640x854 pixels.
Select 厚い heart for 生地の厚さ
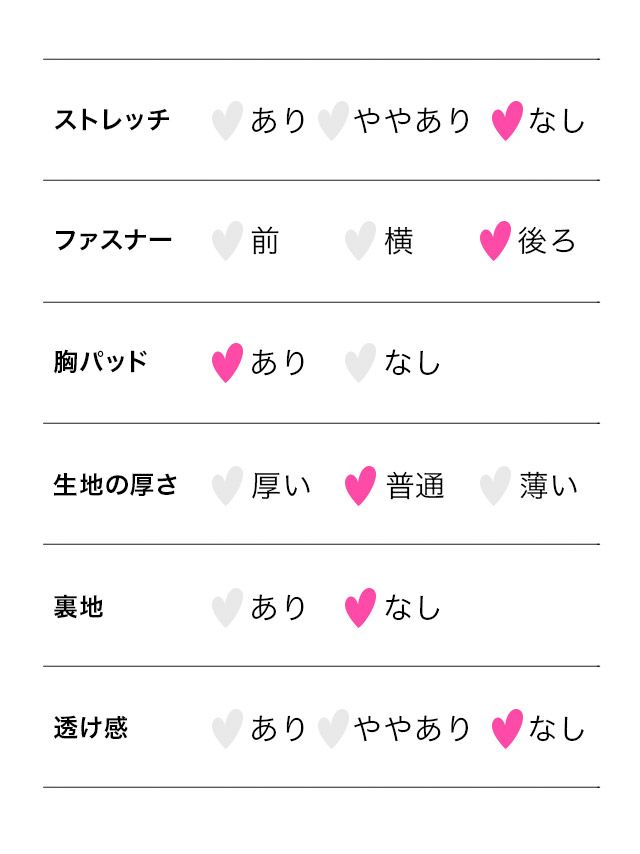[227, 486]
